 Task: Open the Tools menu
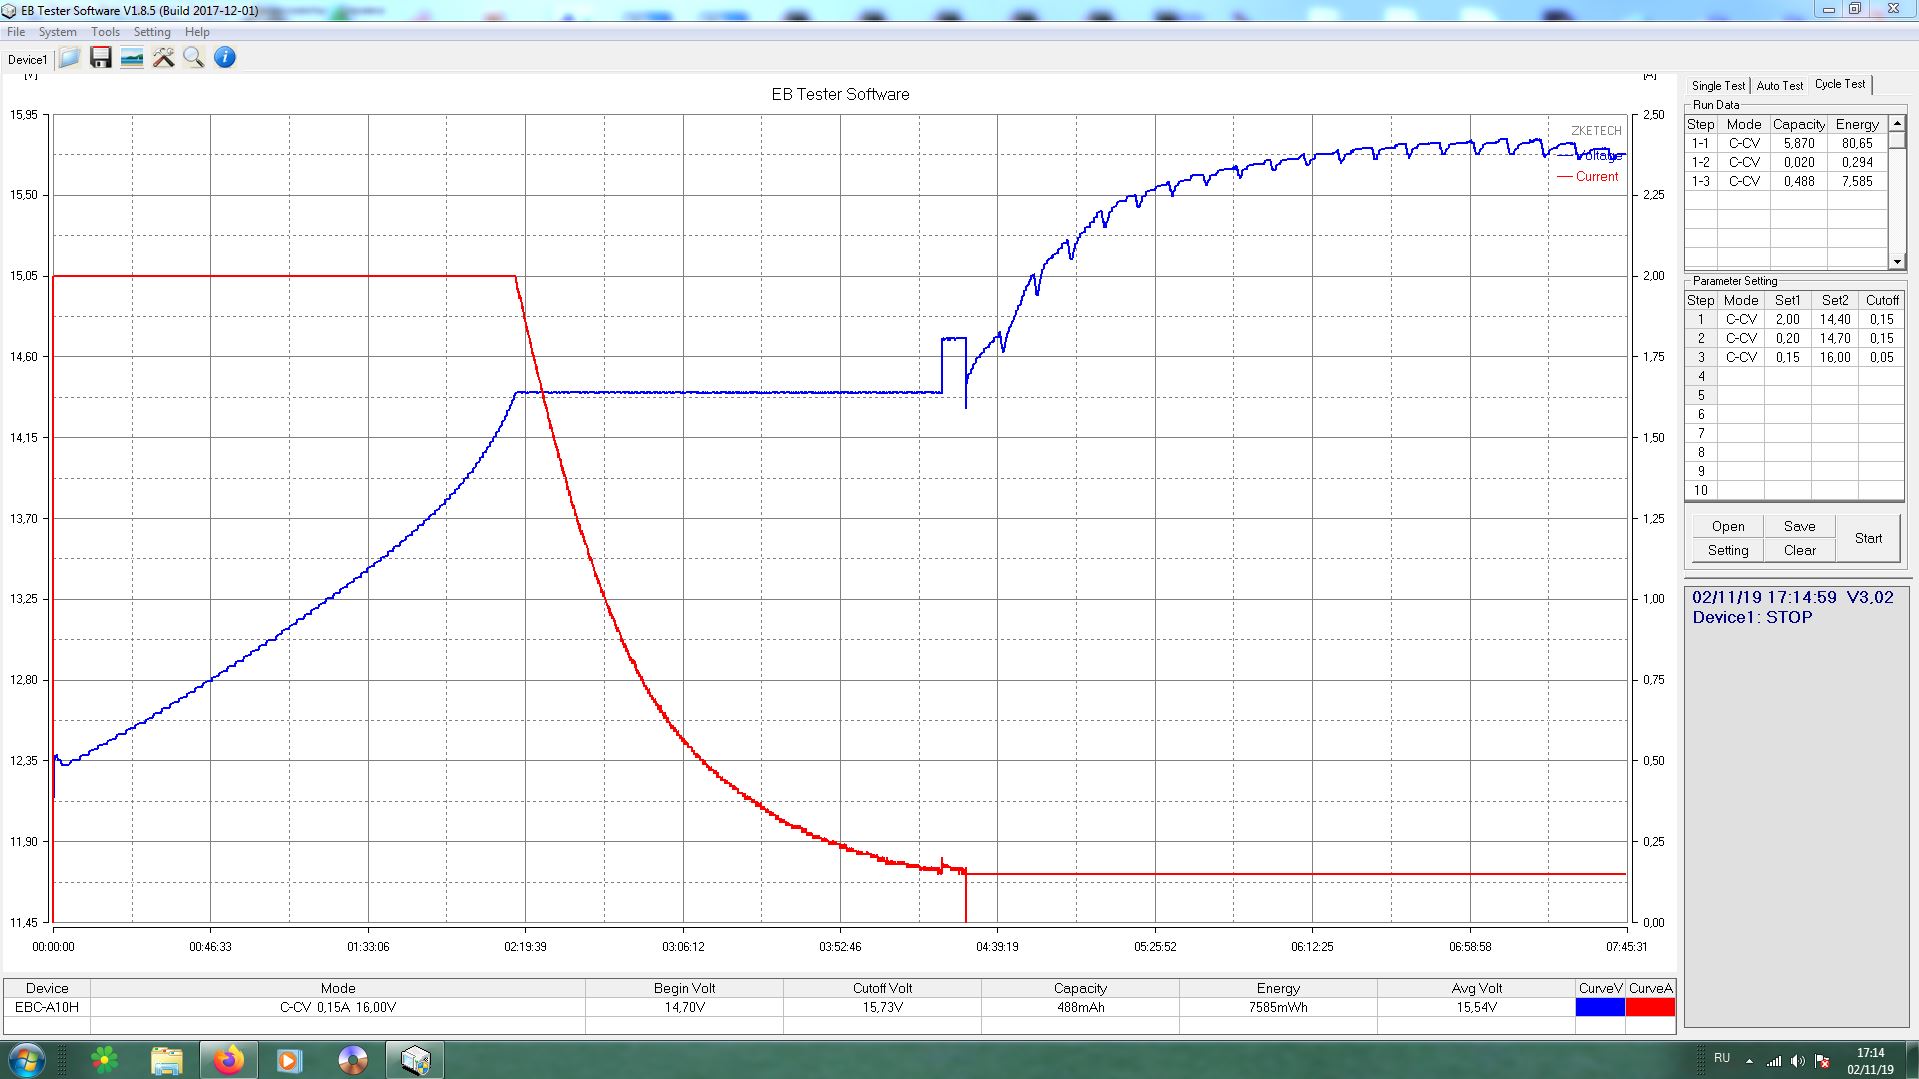coord(105,32)
